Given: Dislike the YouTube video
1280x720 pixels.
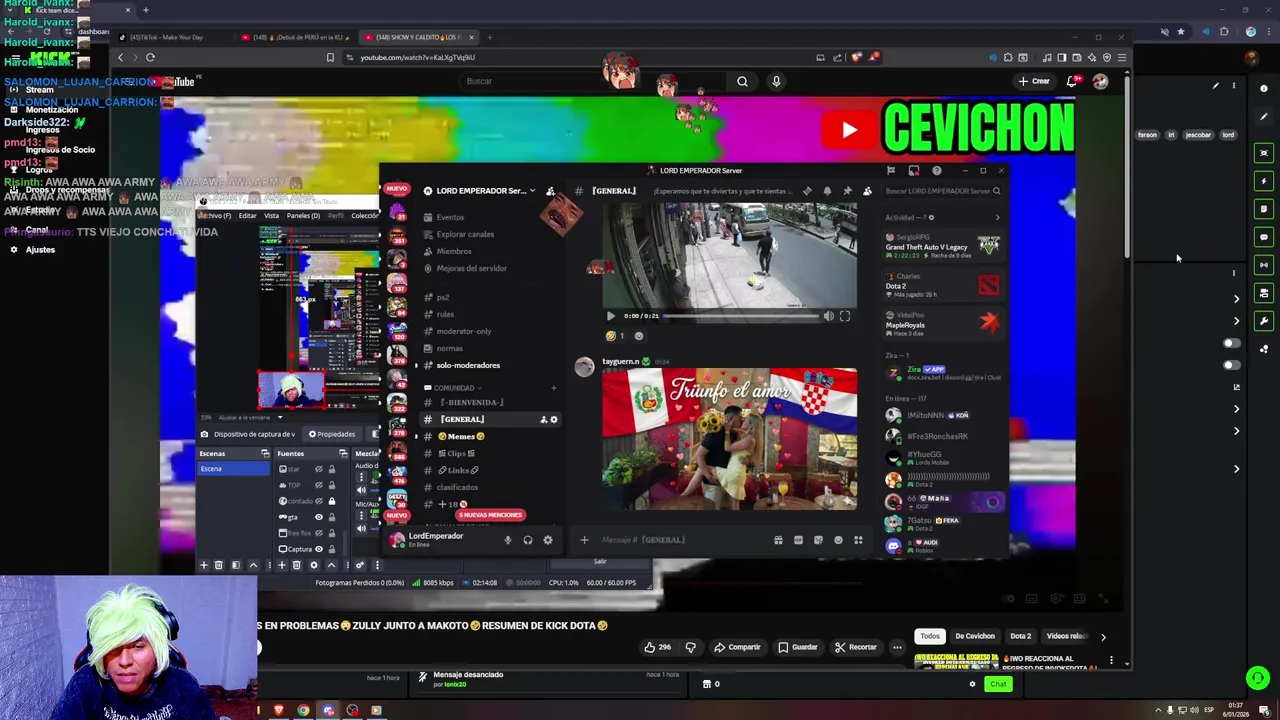Looking at the screenshot, I should coord(690,647).
